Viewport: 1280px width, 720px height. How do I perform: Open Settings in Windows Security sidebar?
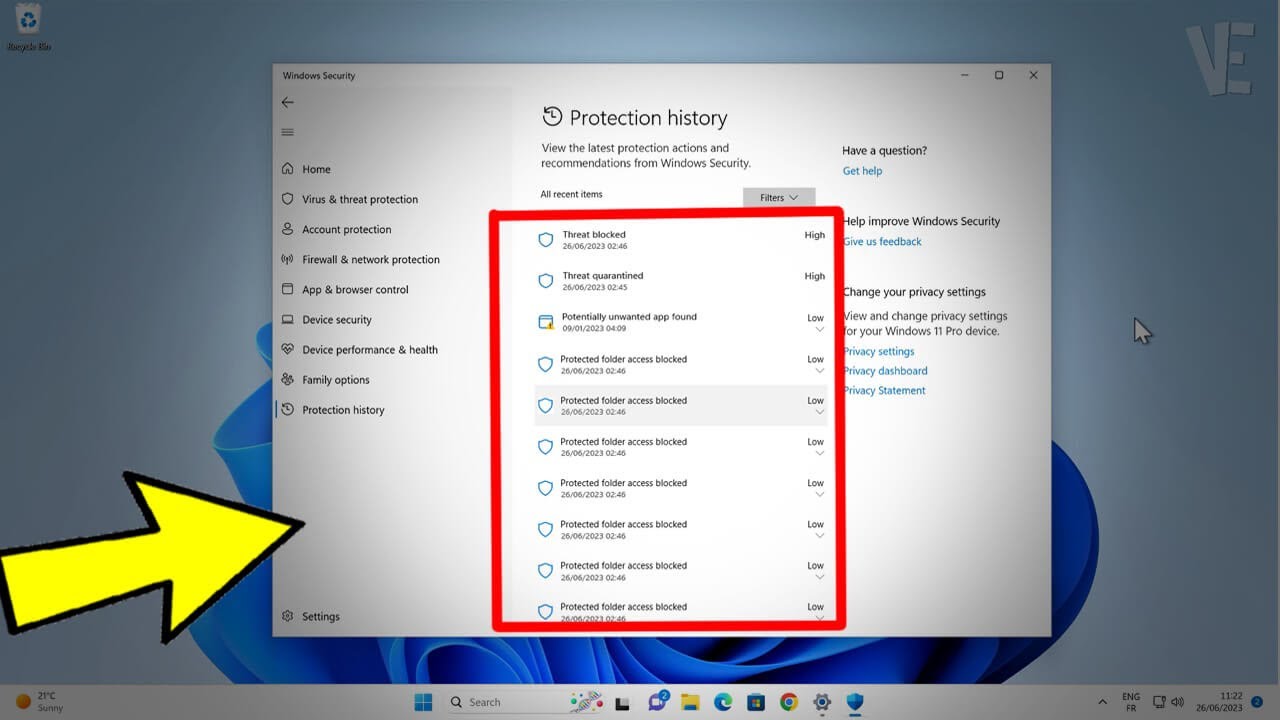[x=320, y=616]
